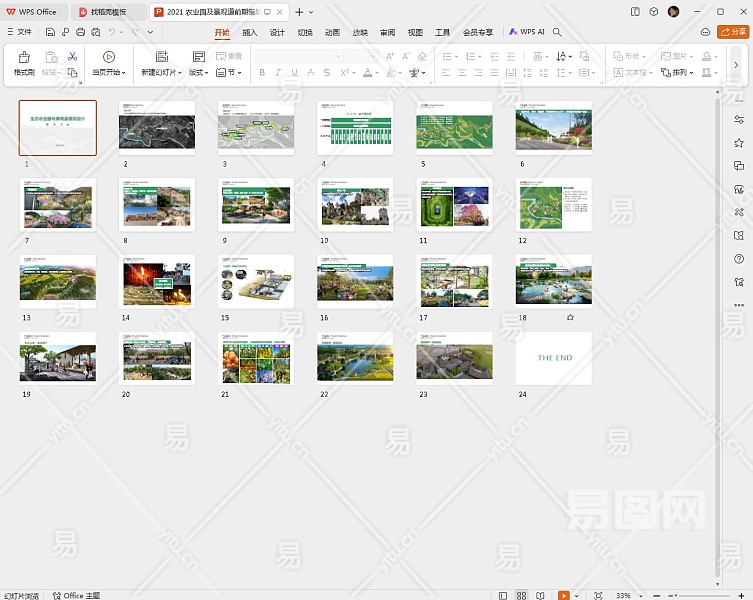753x600 pixels.
Task: Click the New Slide icon
Action: pos(161,57)
